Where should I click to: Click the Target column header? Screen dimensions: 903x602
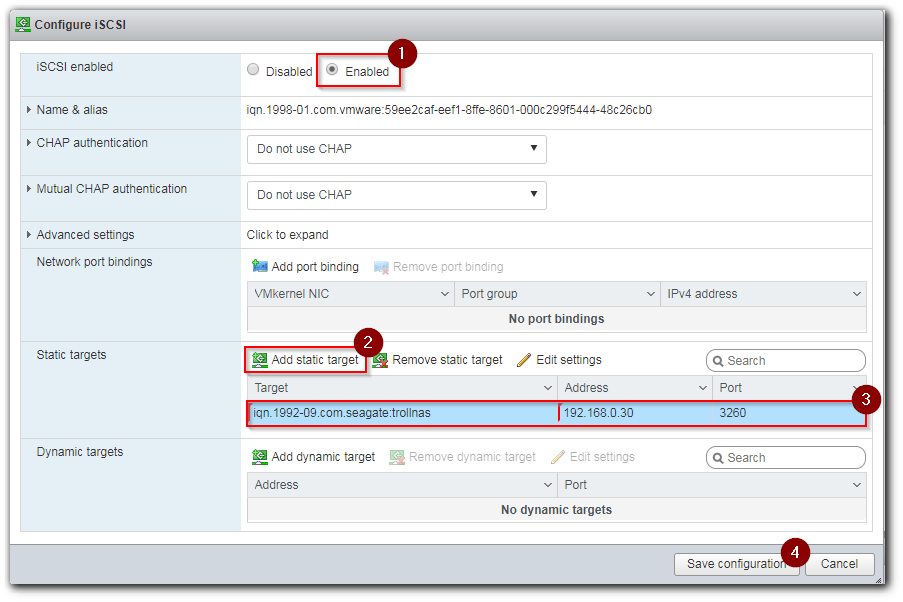[x=402, y=388]
